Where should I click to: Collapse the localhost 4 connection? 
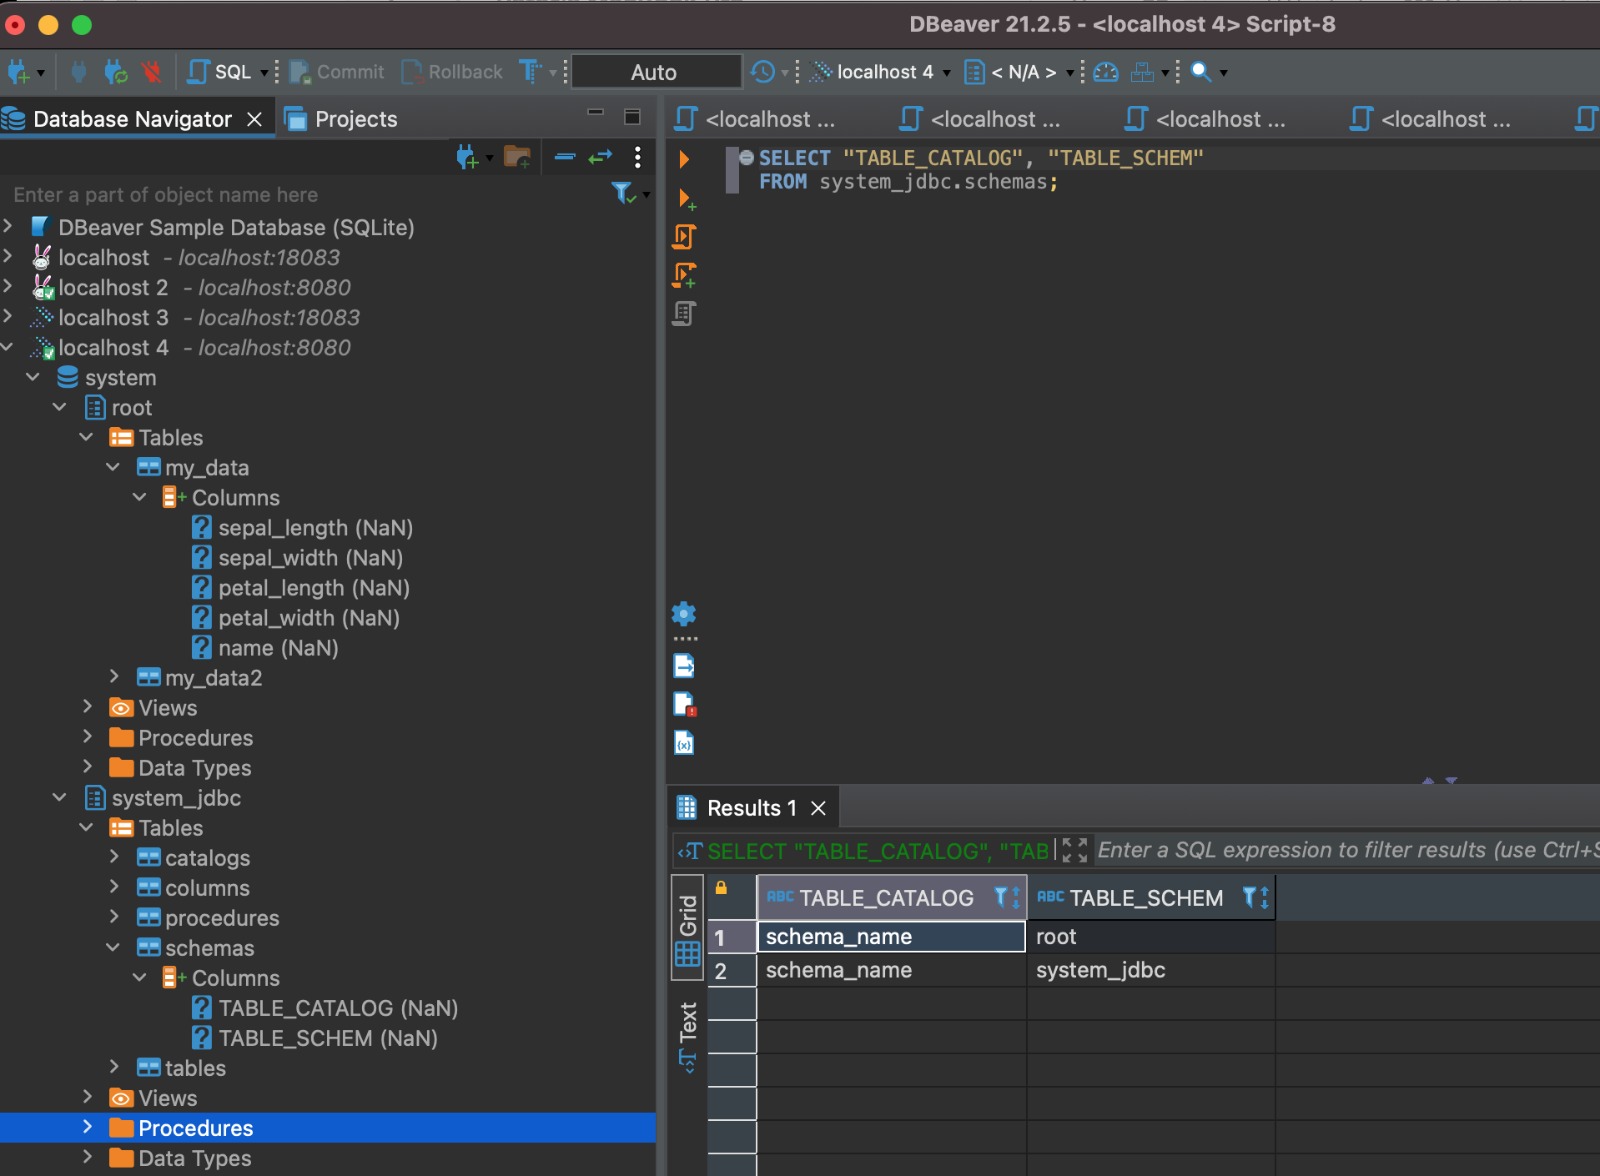click(8, 347)
